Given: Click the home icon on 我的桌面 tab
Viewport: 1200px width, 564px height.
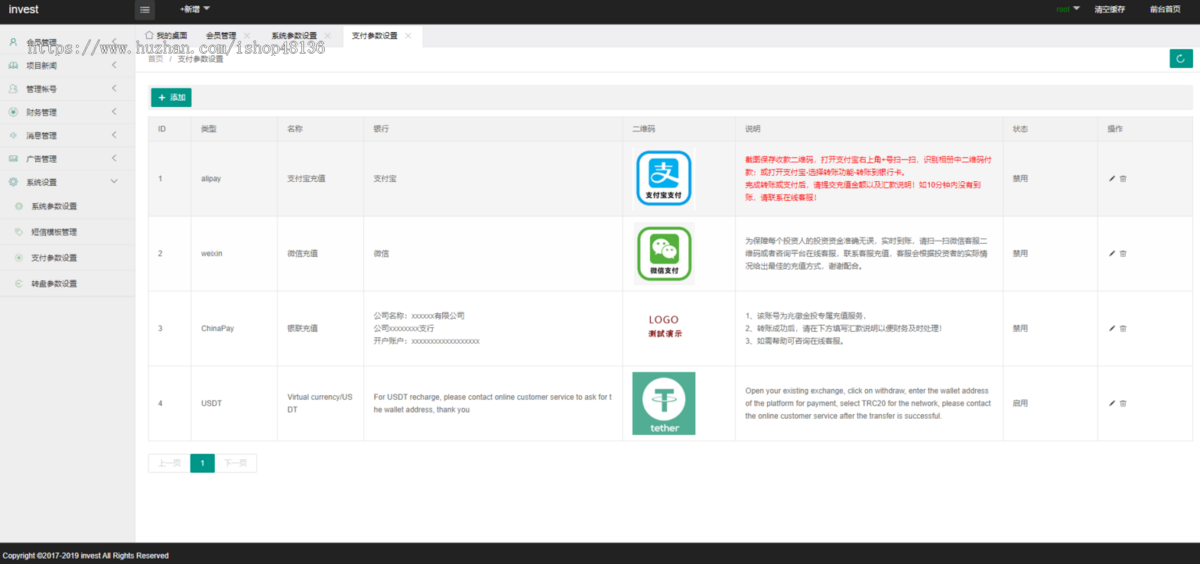Looking at the screenshot, I should (150, 35).
